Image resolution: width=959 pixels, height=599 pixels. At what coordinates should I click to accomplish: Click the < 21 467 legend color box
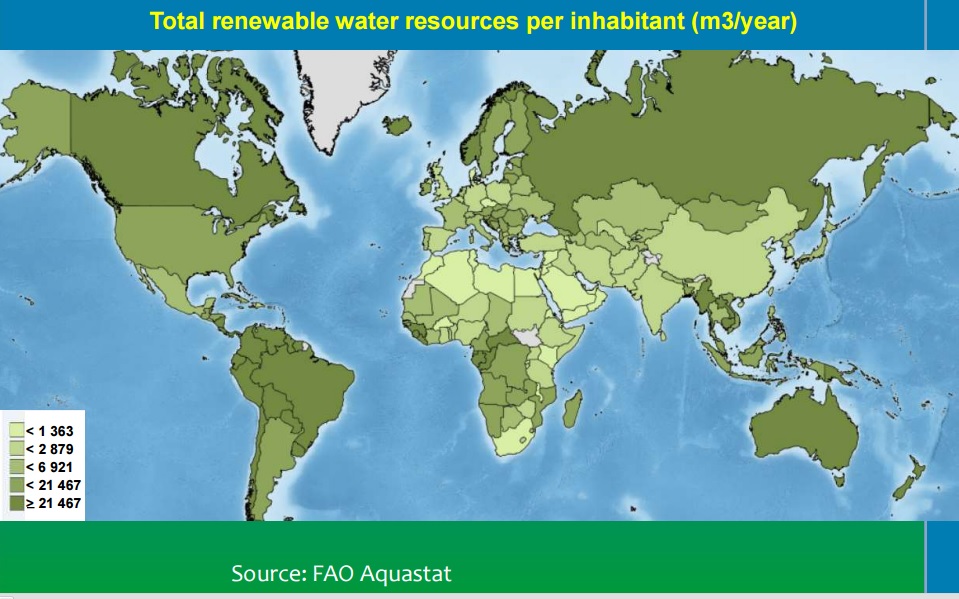16,484
